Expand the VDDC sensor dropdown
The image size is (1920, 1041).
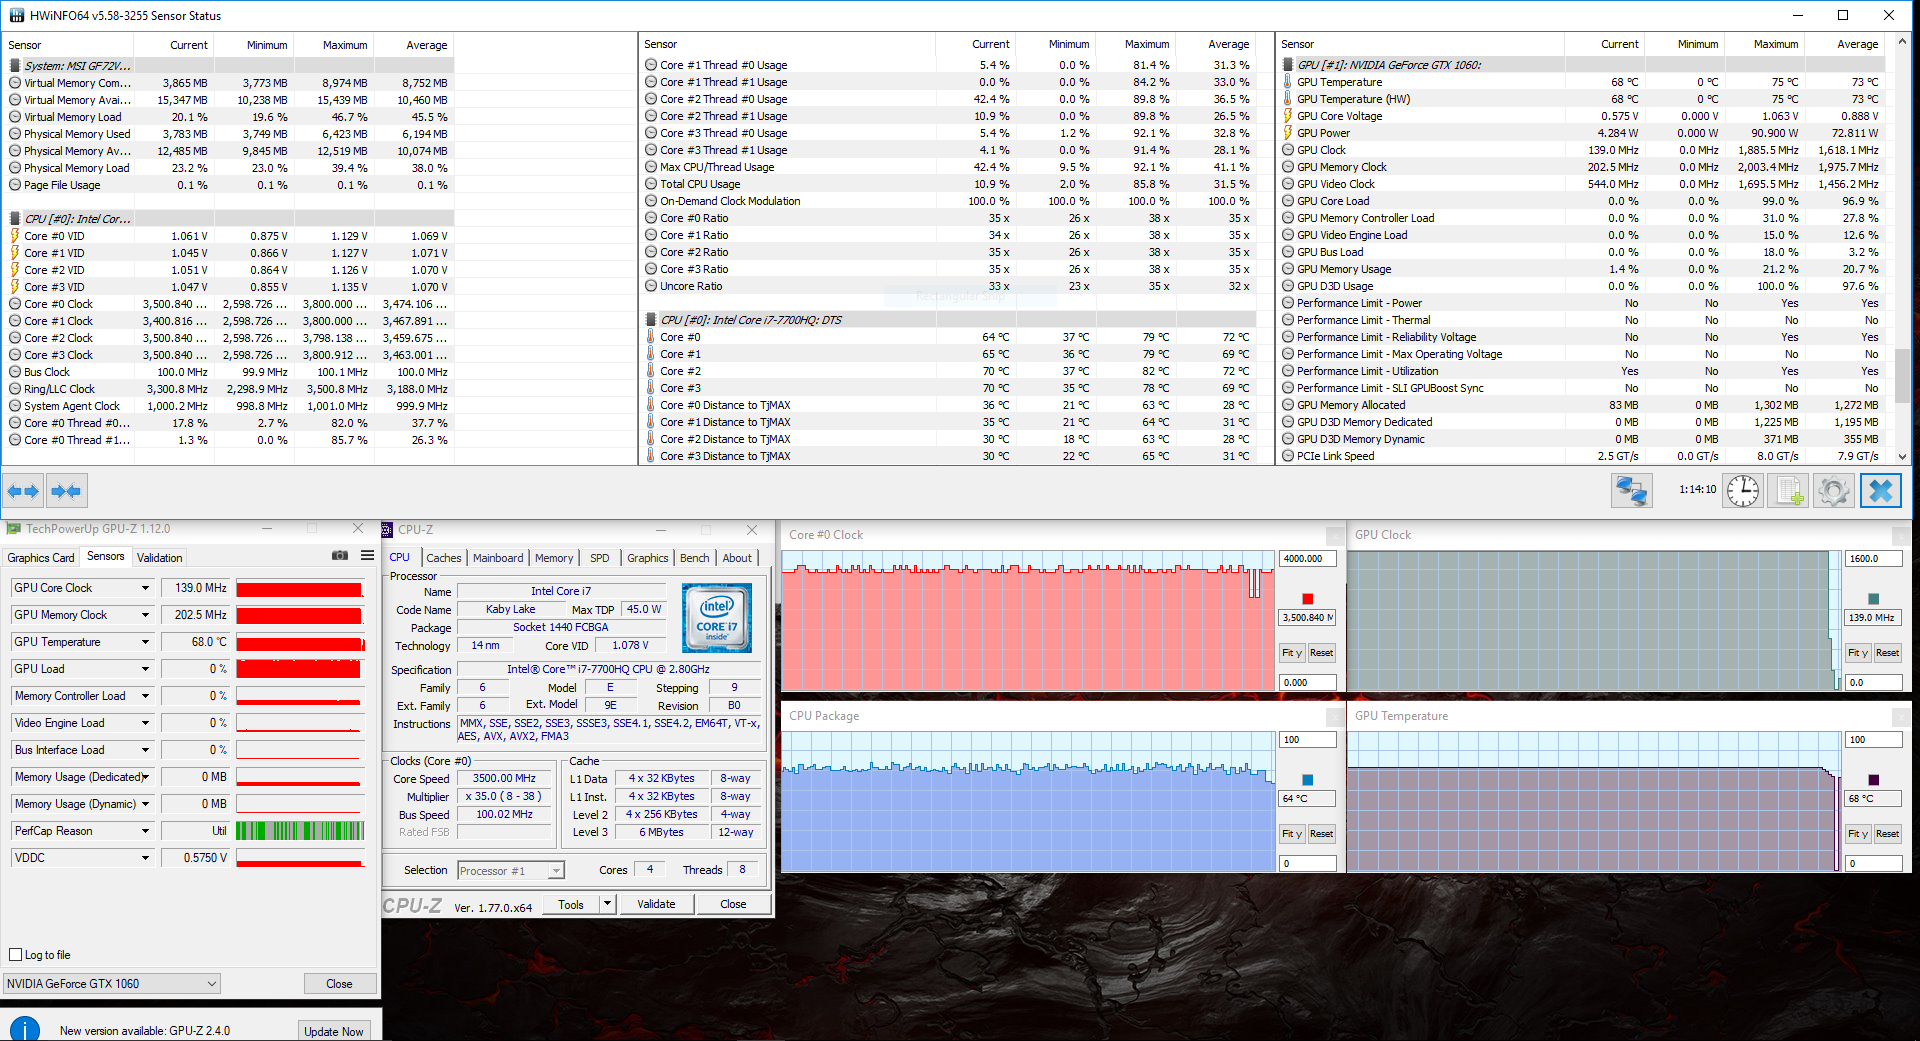click(x=145, y=858)
